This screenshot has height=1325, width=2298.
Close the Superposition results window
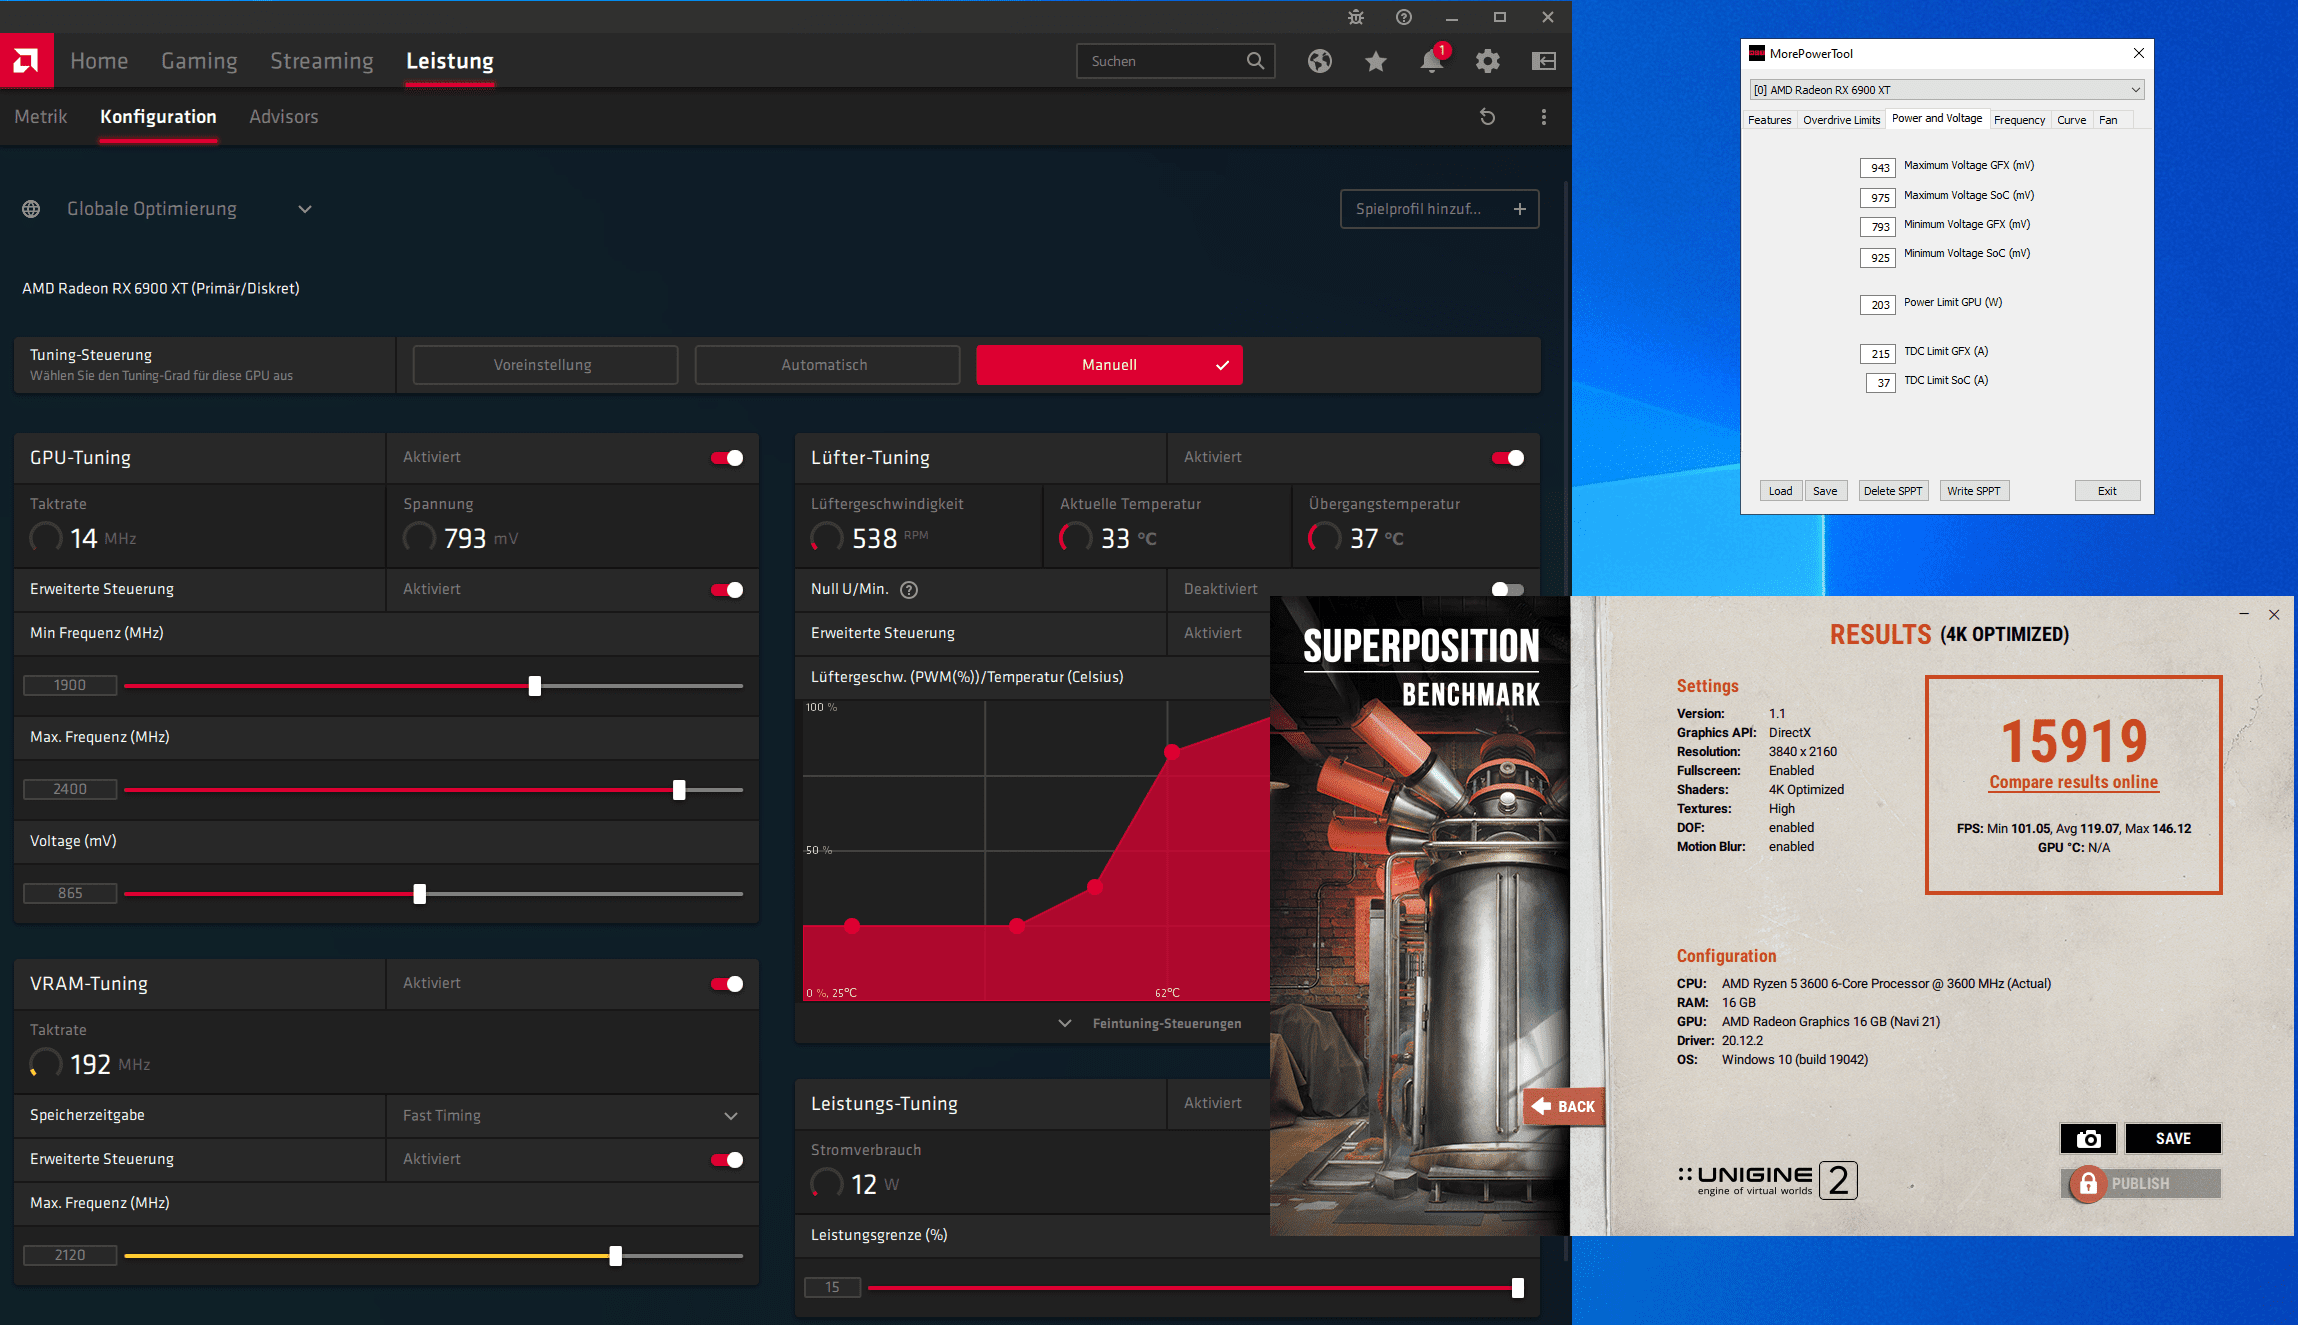click(x=2274, y=614)
